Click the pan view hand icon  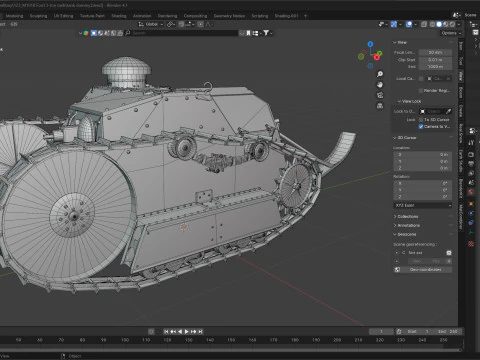click(380, 85)
